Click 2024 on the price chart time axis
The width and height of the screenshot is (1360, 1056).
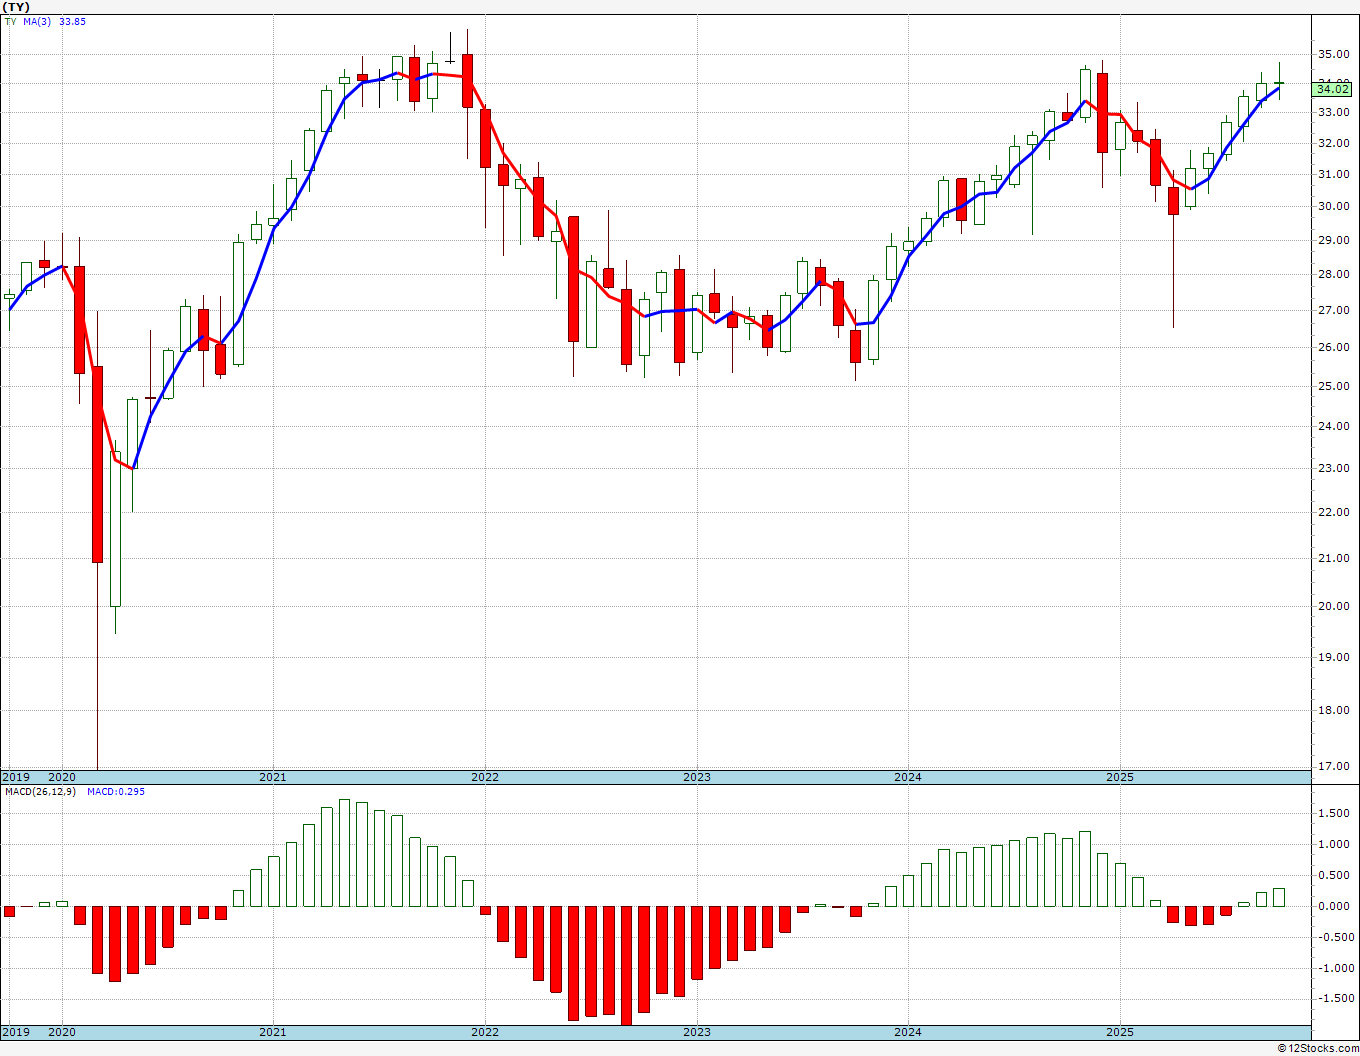point(908,777)
